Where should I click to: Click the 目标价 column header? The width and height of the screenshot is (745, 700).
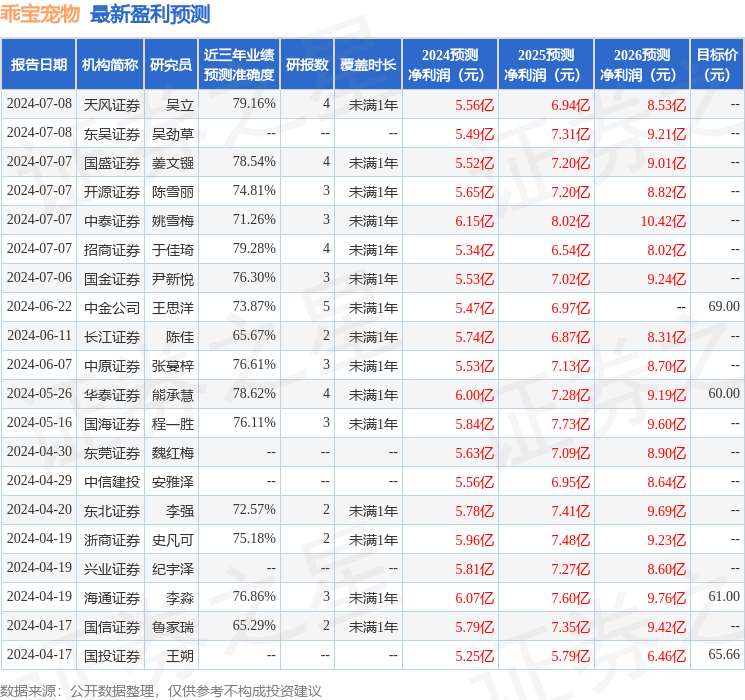(x=716, y=65)
